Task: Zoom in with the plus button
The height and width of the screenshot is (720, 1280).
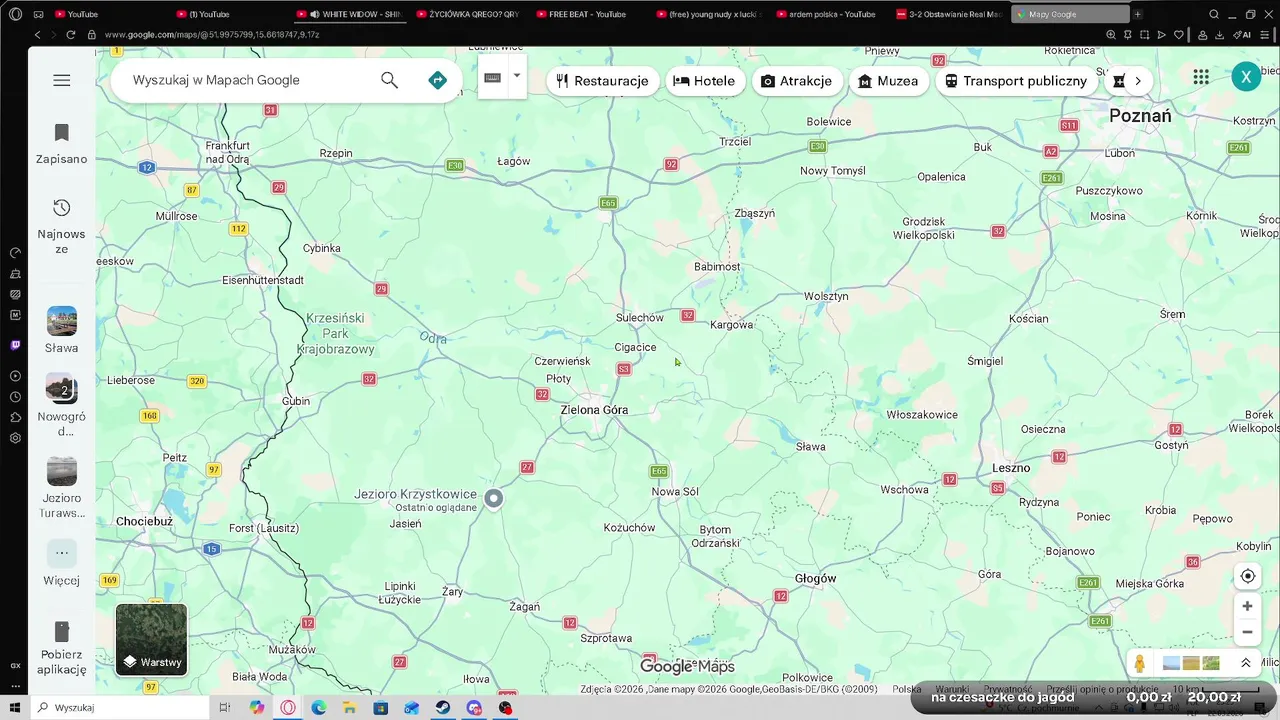Action: [1247, 606]
